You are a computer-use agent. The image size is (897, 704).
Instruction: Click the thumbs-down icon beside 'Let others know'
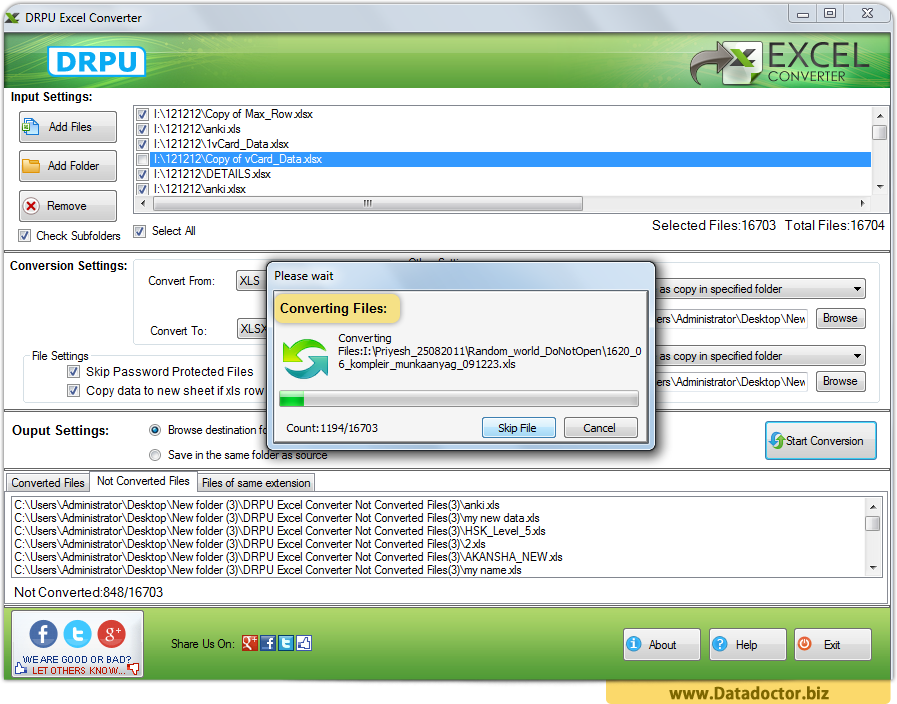coord(133,668)
